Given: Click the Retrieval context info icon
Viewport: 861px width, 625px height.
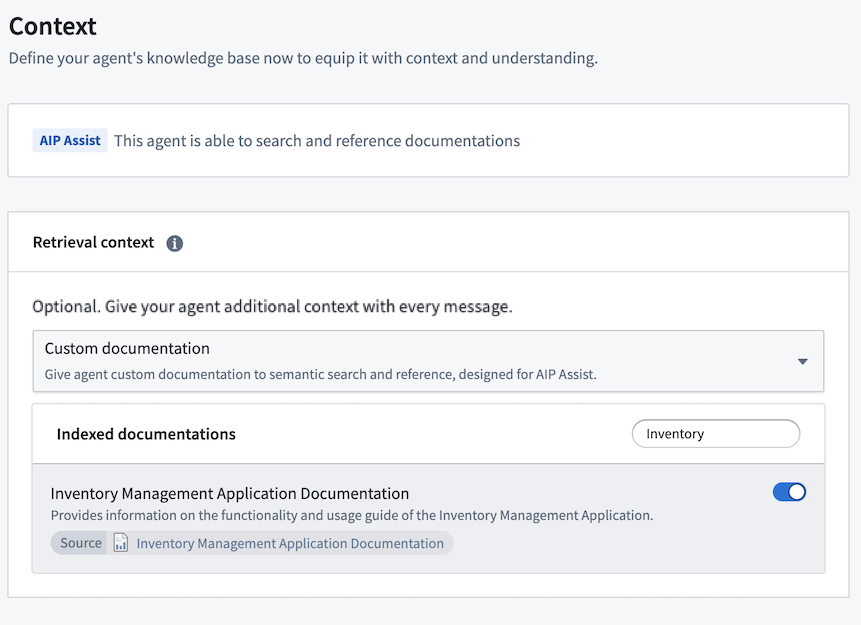Looking at the screenshot, I should pos(175,243).
